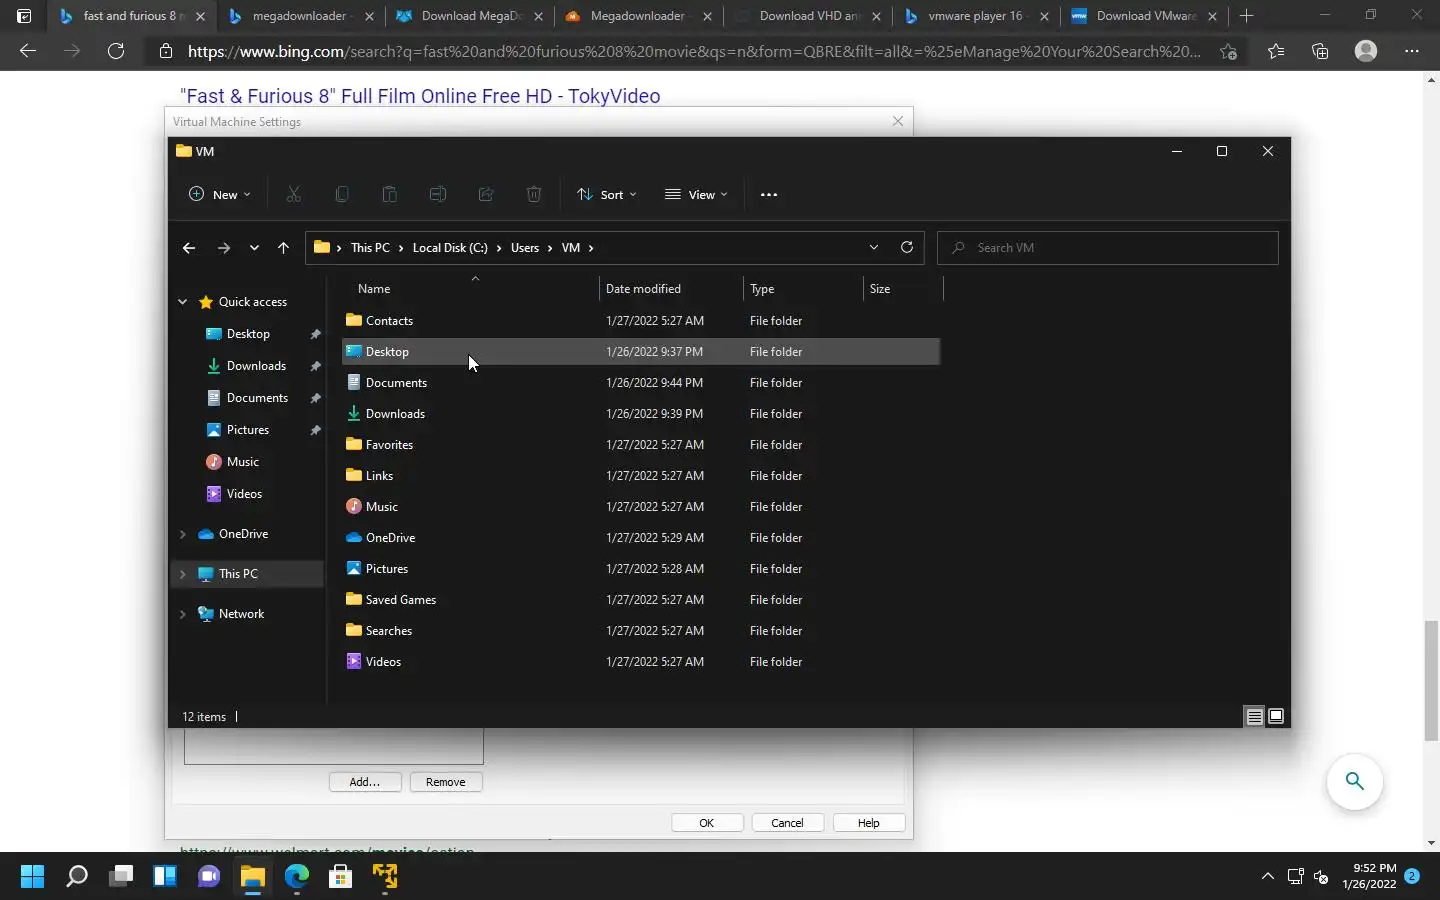This screenshot has height=900, width=1440.
Task: Select the Contacts folder row
Action: tap(641, 321)
